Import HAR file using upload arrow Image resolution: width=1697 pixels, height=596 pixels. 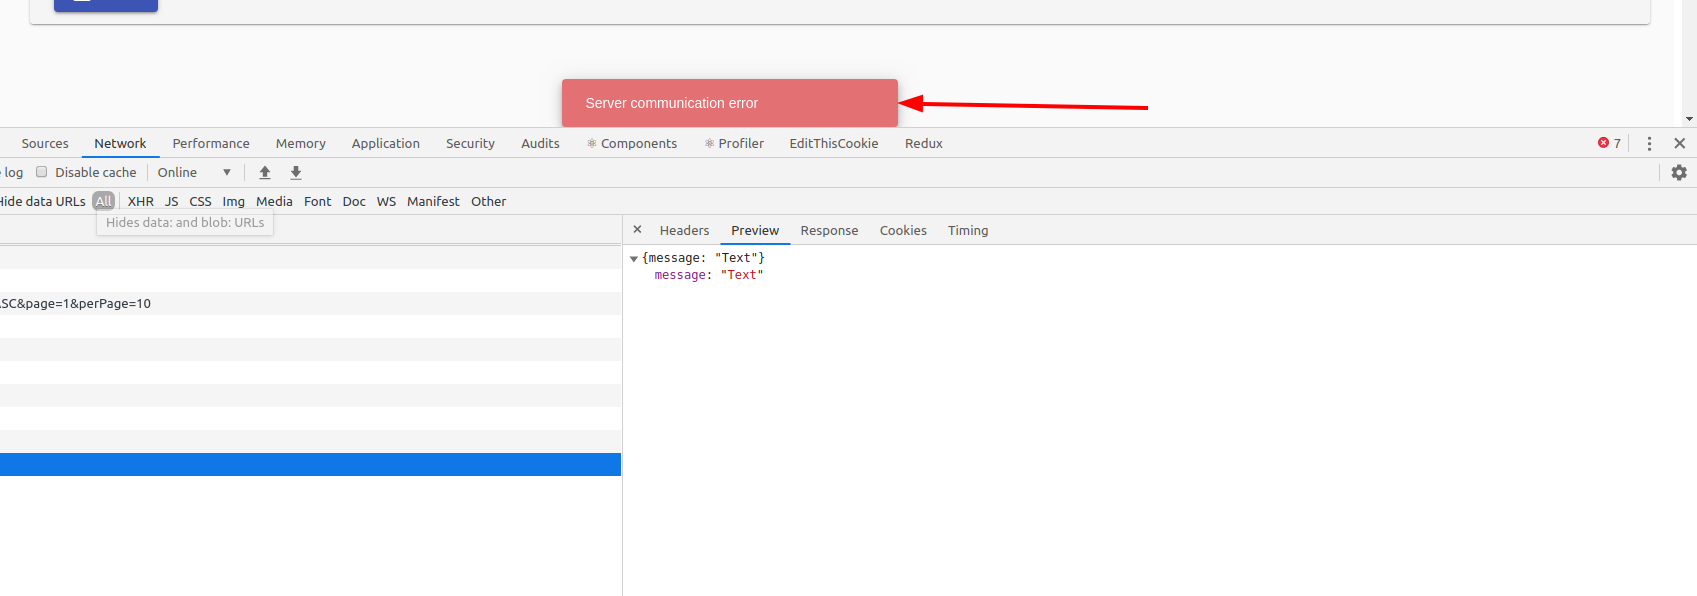point(265,172)
